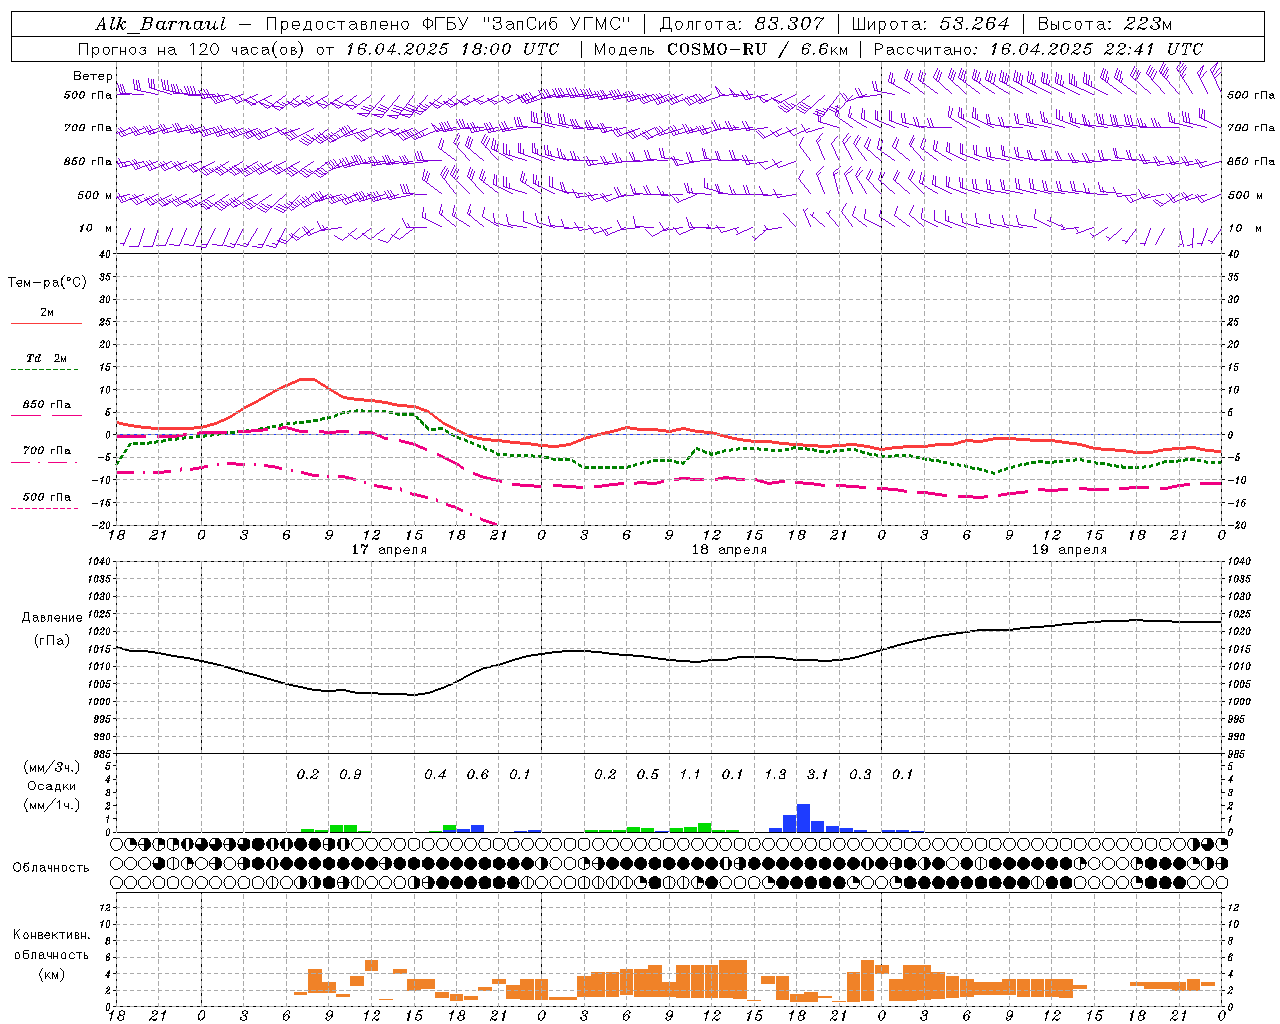
Task: Click the red 2м temperature legend line
Action: click(x=46, y=323)
